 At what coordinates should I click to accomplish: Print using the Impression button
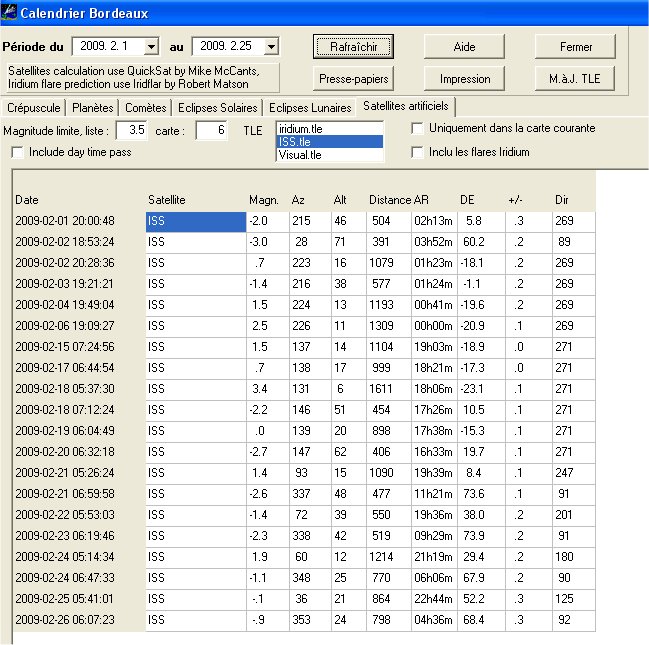464,79
